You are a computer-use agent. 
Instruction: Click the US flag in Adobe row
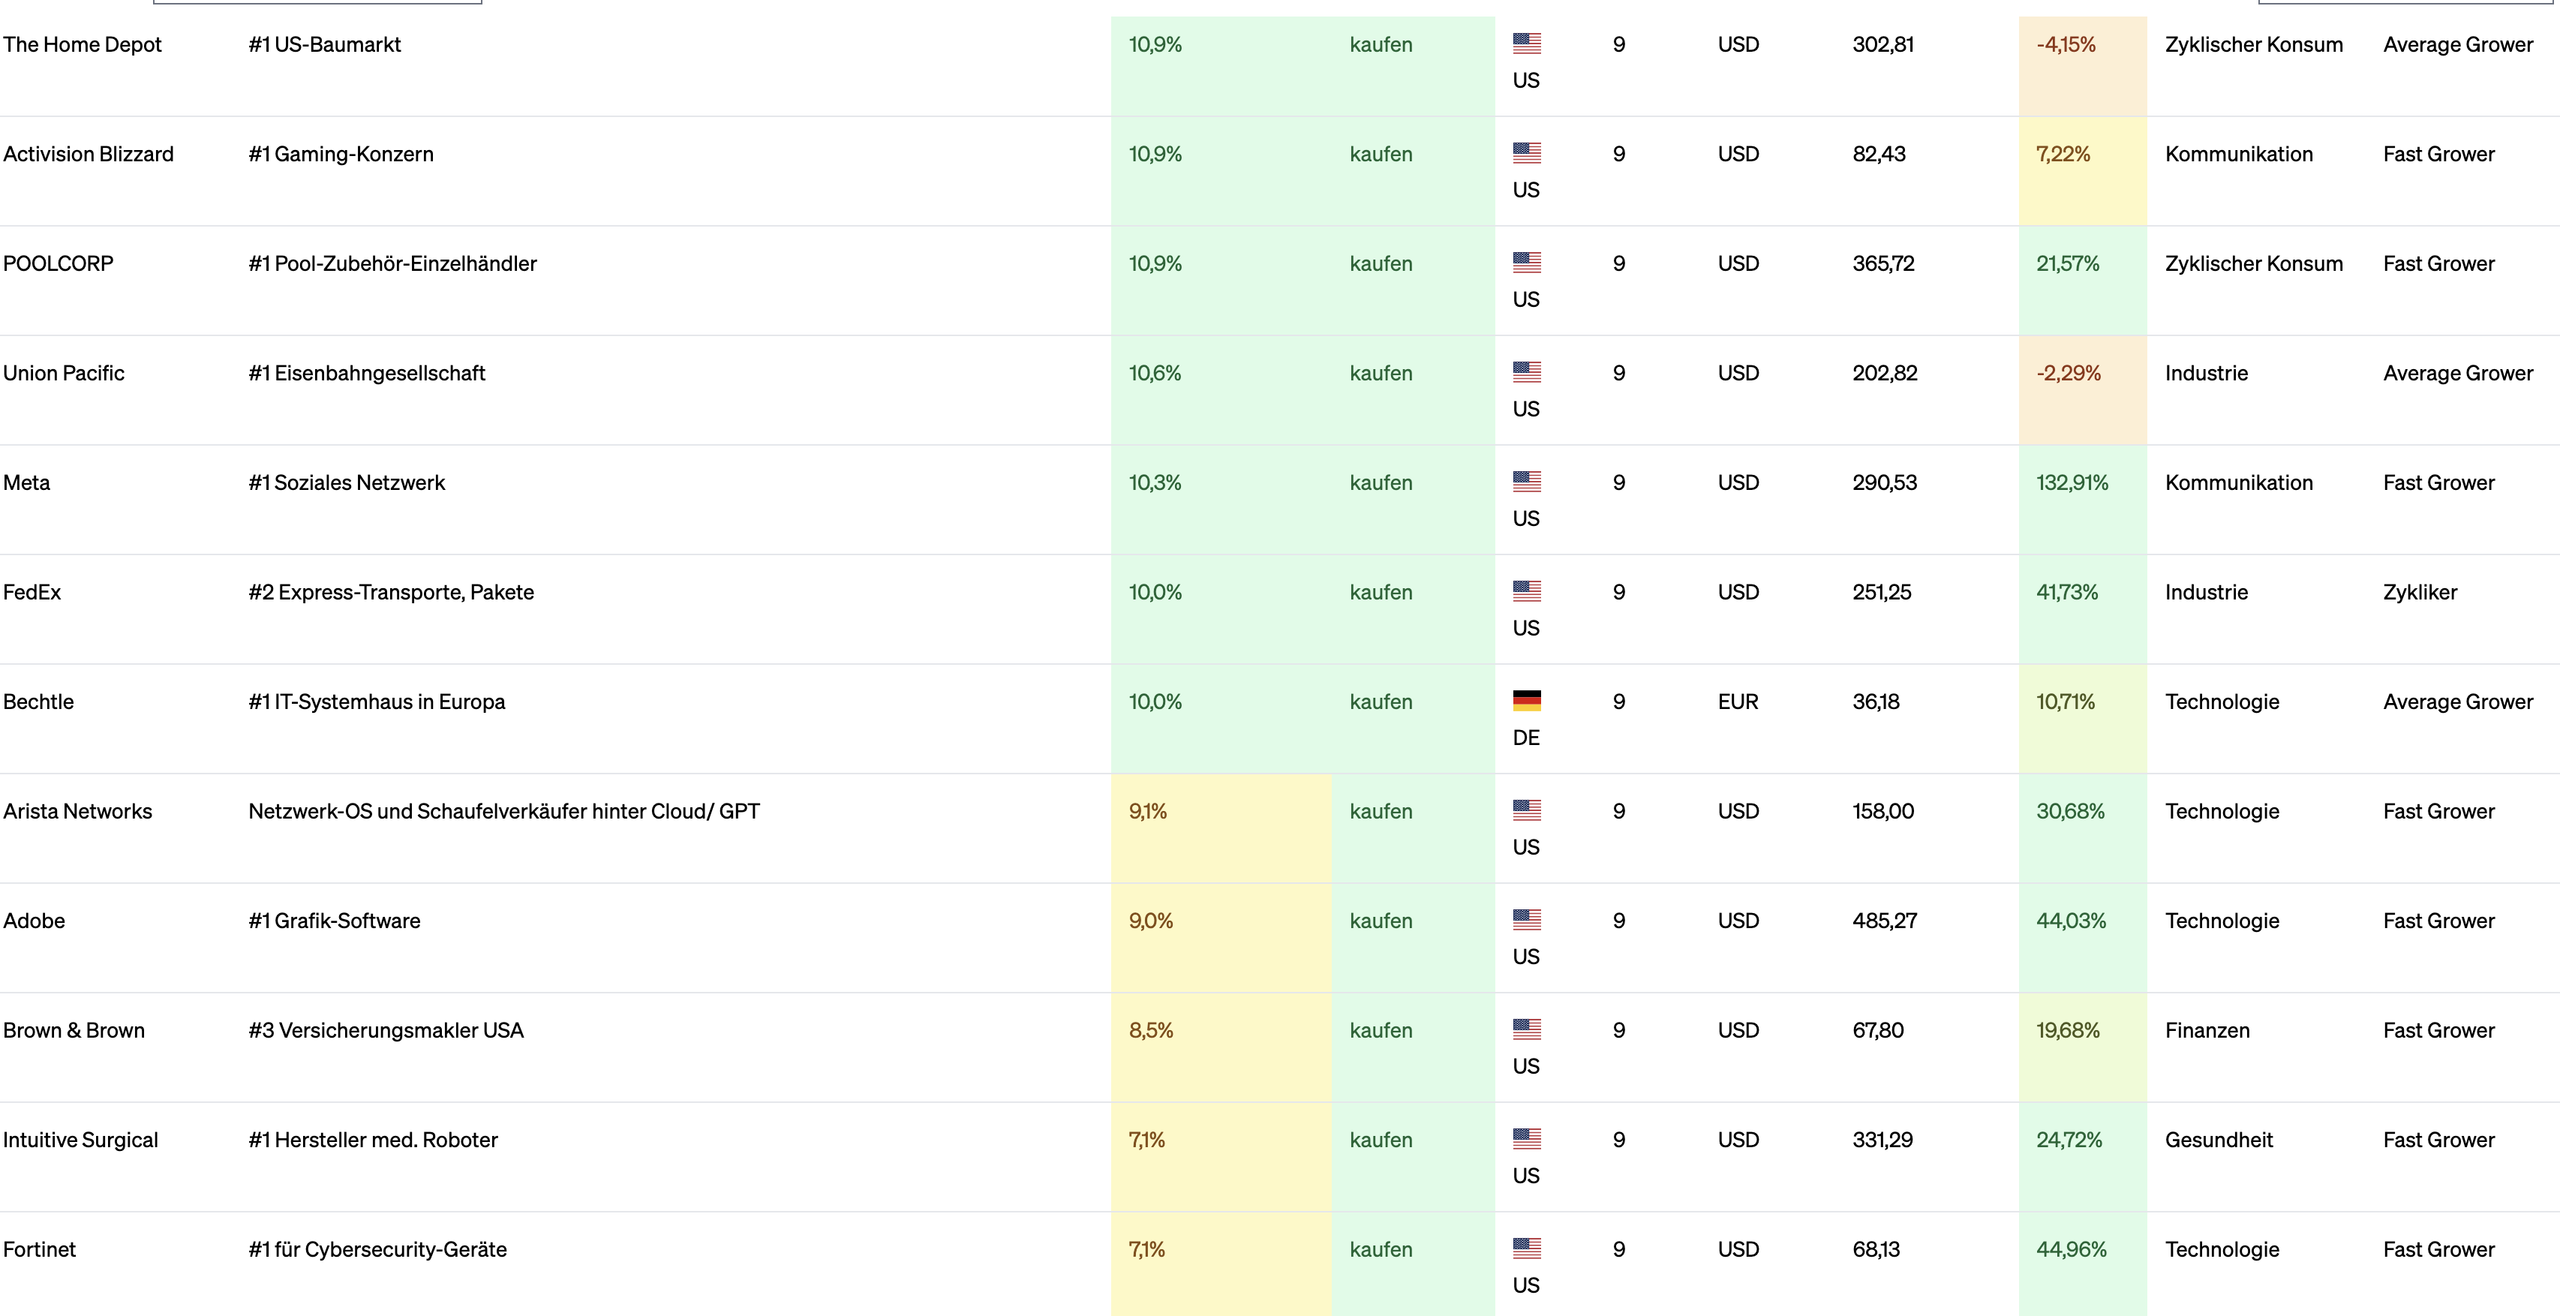(x=1526, y=919)
